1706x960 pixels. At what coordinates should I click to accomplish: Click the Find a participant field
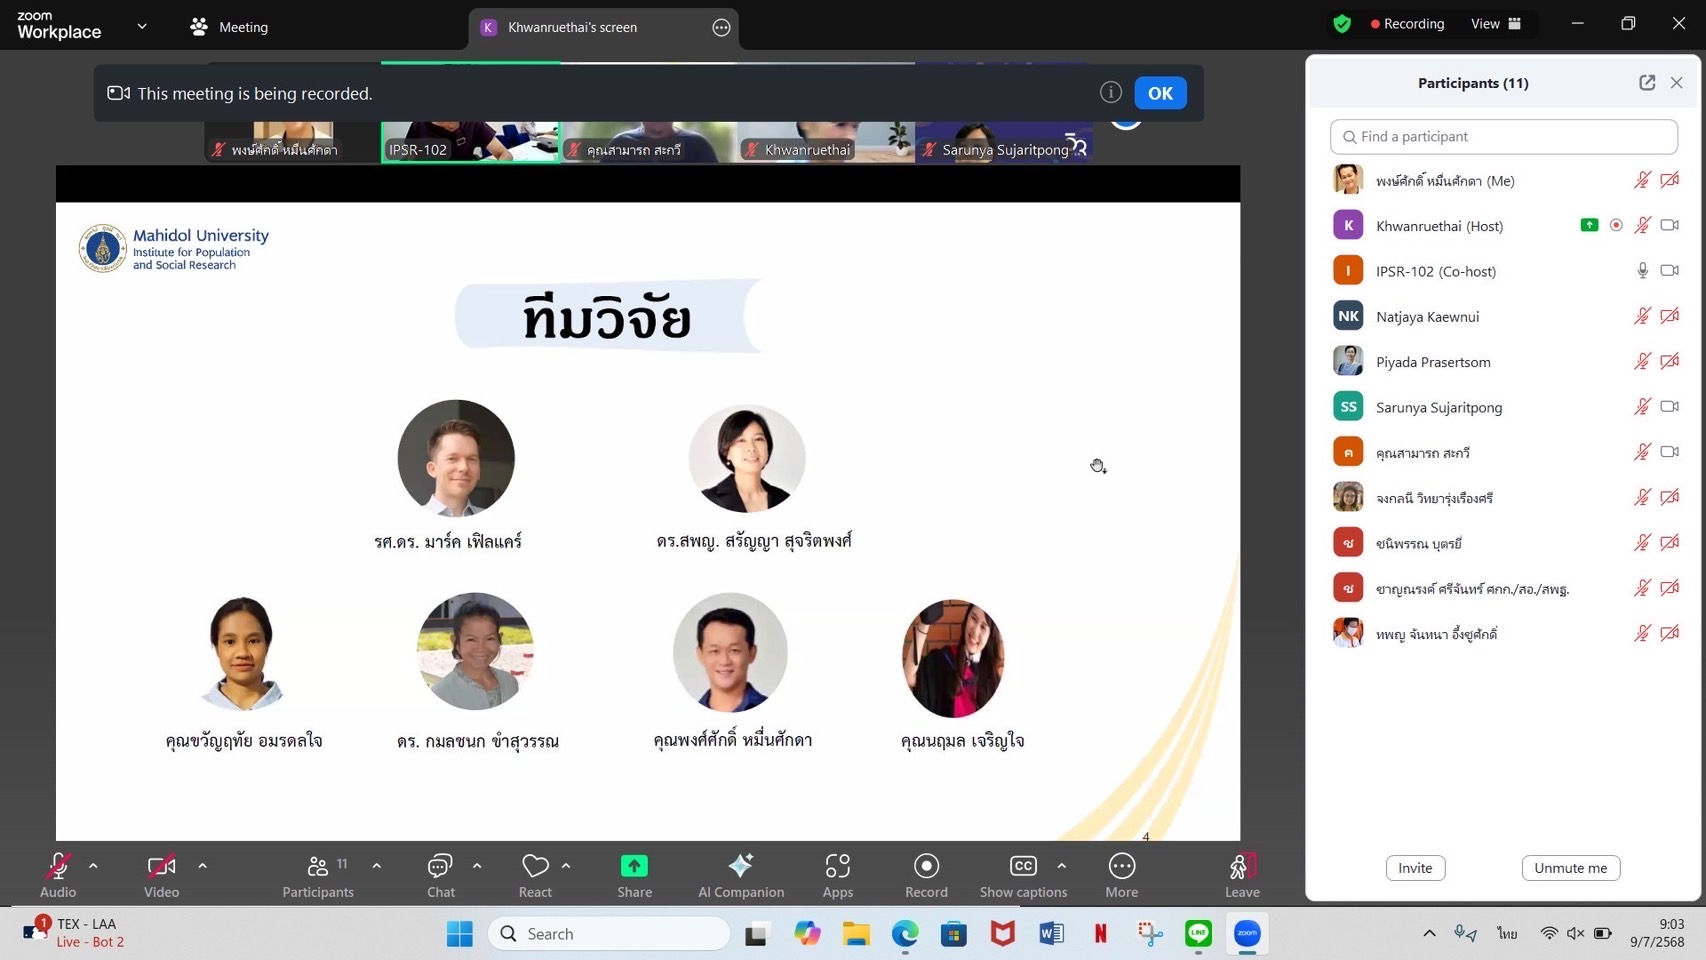point(1503,137)
